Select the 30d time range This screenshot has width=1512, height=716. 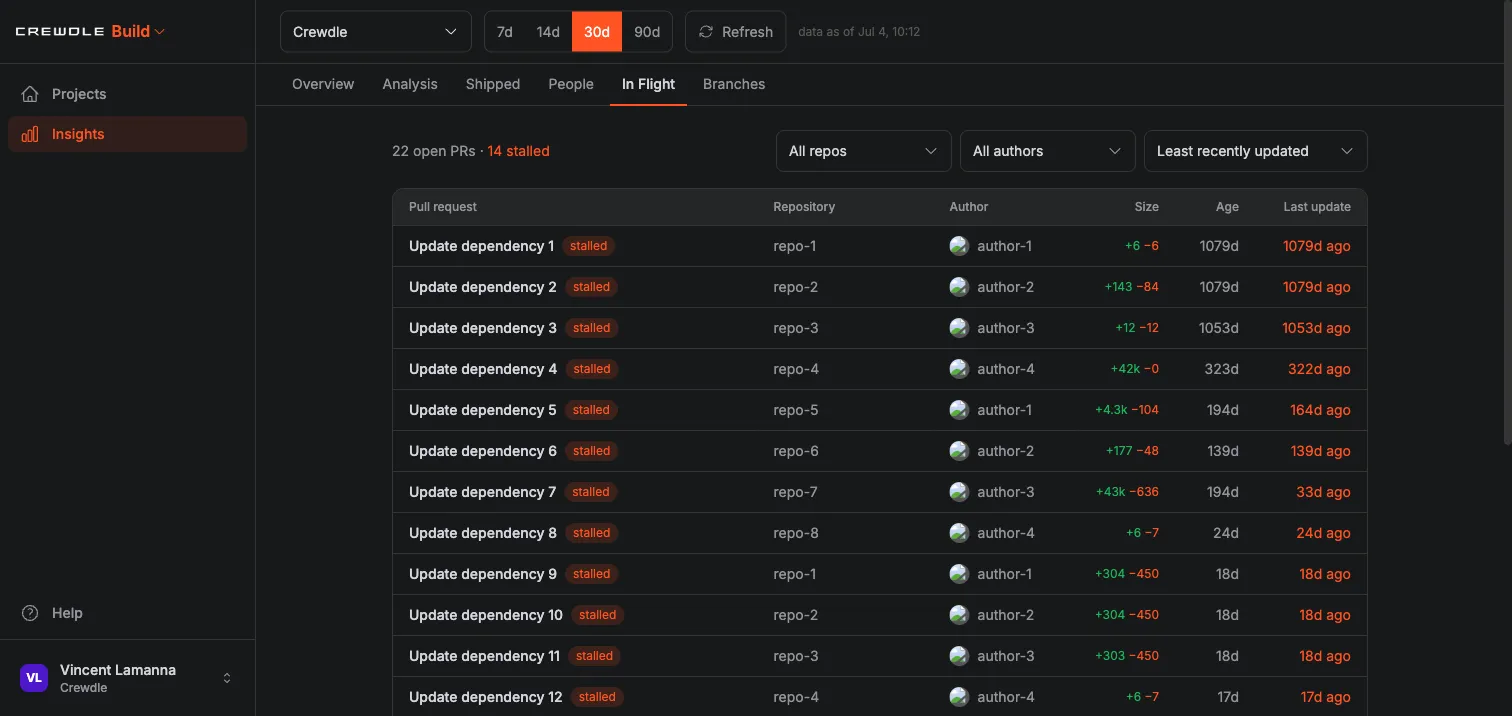click(597, 32)
